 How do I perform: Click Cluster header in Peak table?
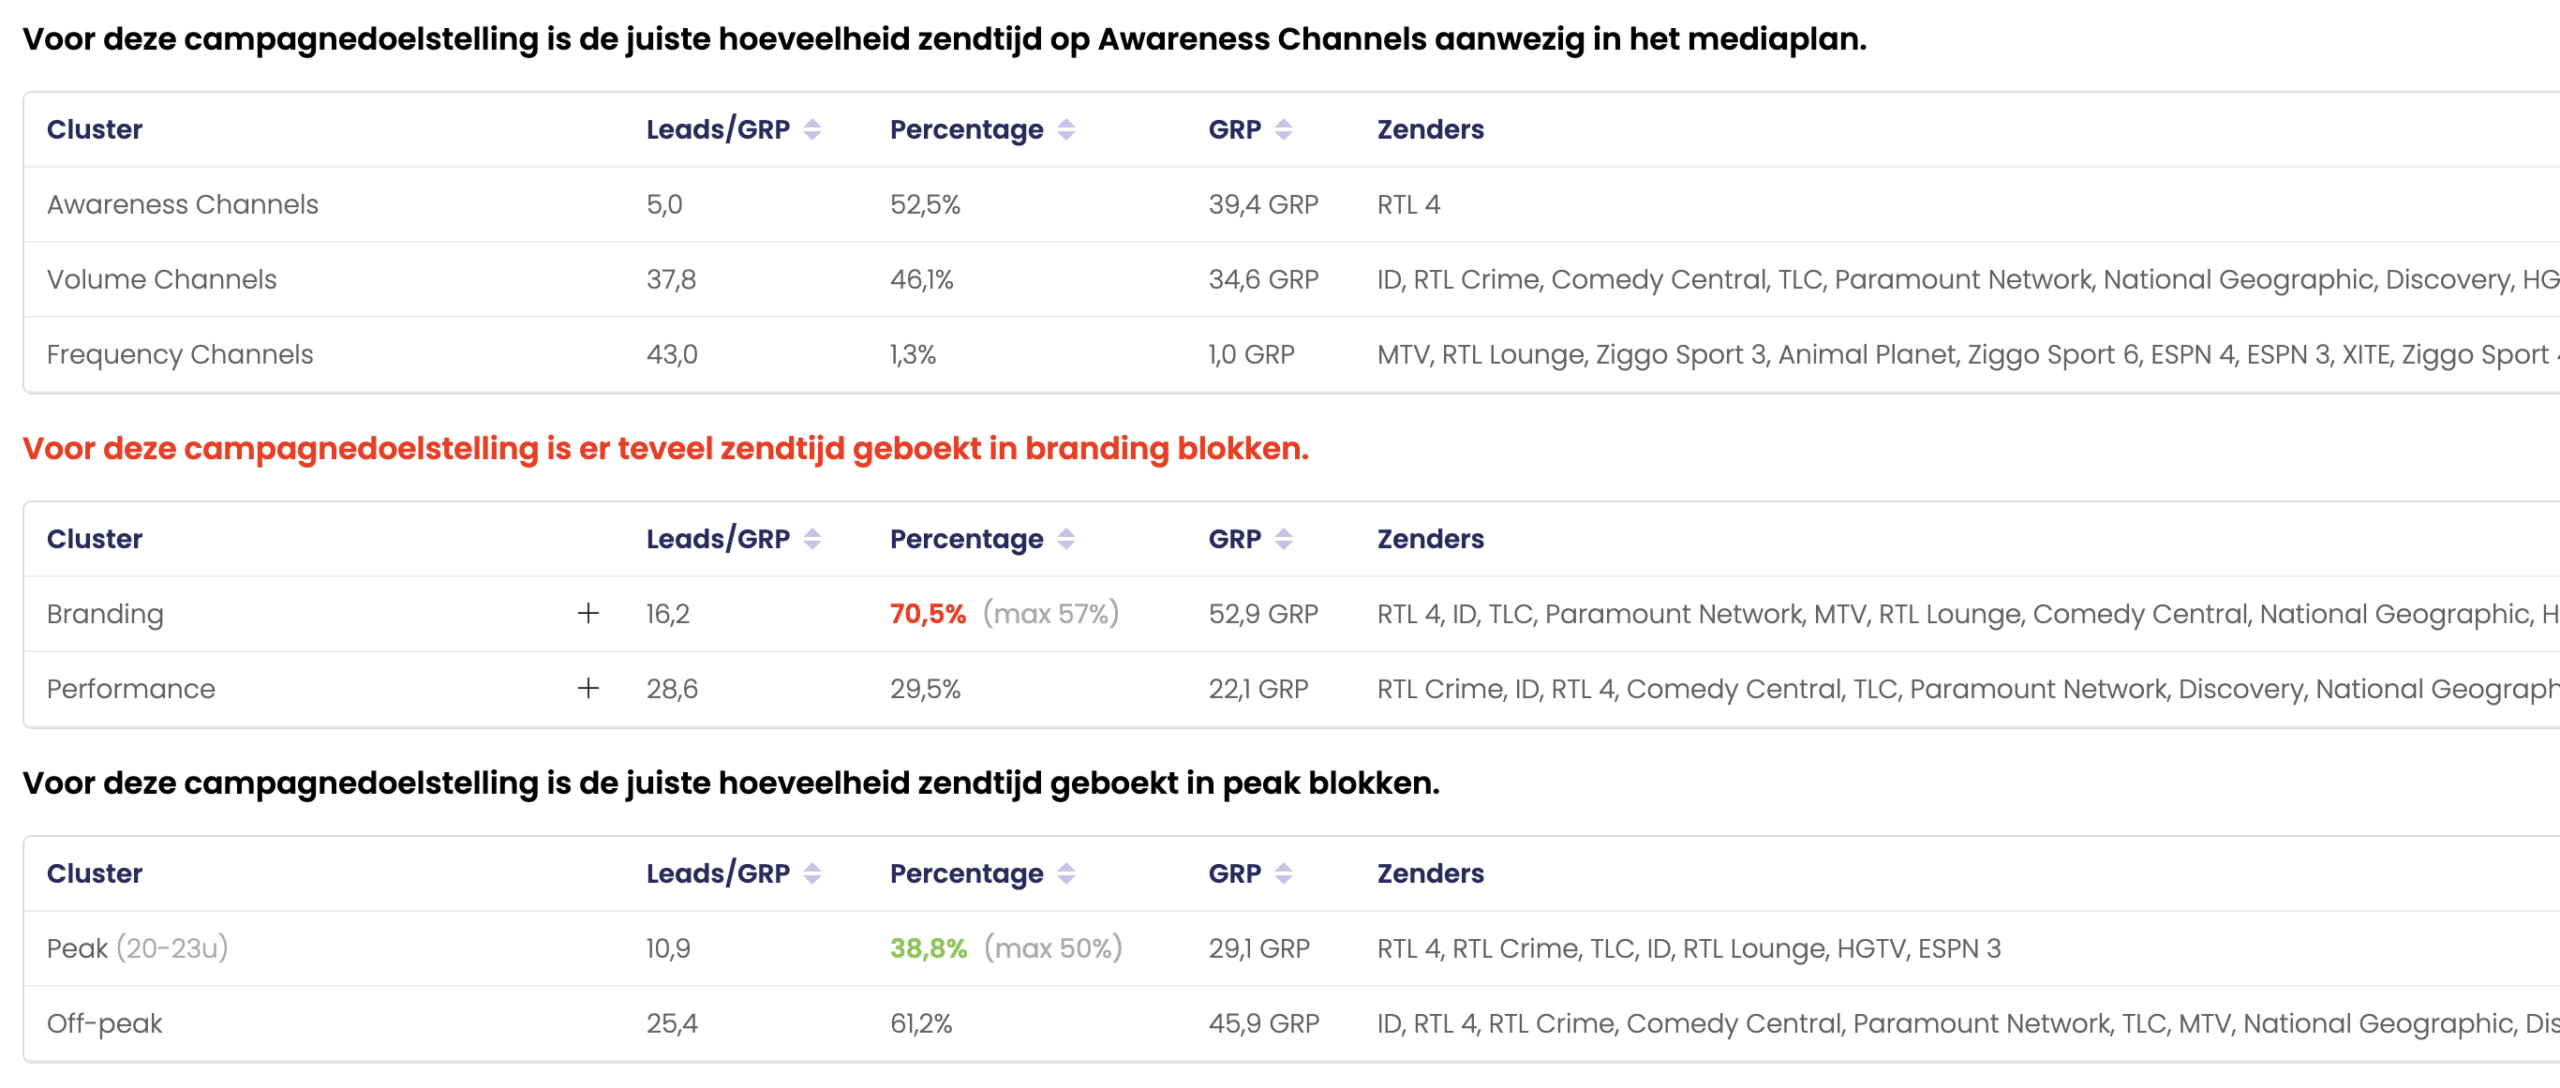click(94, 874)
